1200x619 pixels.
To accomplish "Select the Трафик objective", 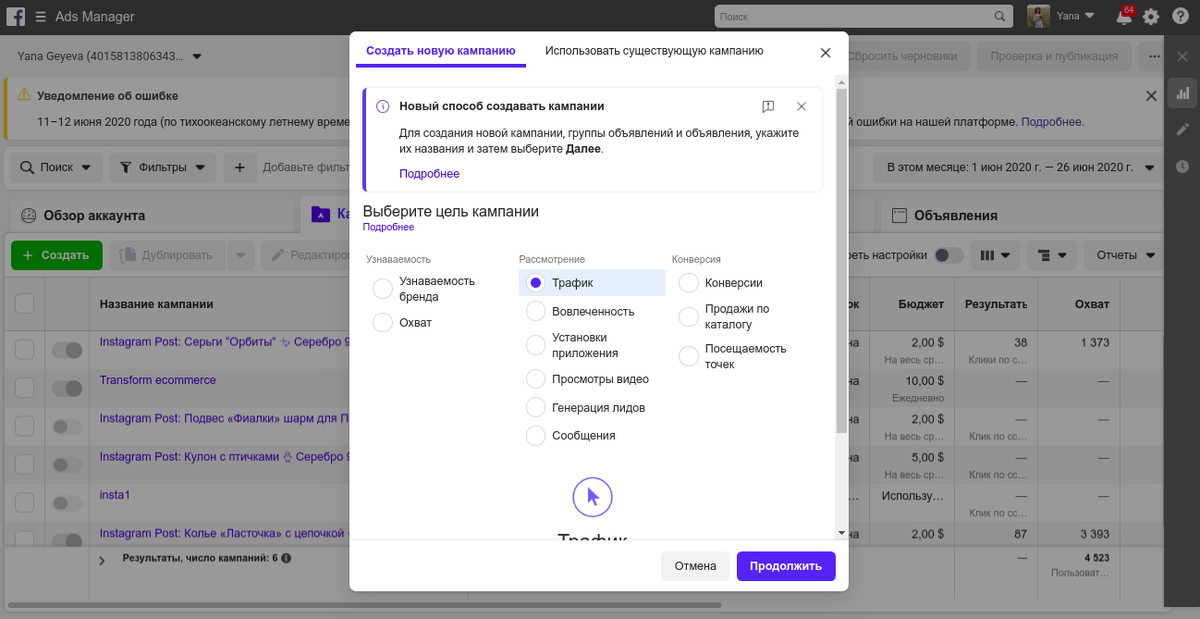I will pyautogui.click(x=592, y=283).
